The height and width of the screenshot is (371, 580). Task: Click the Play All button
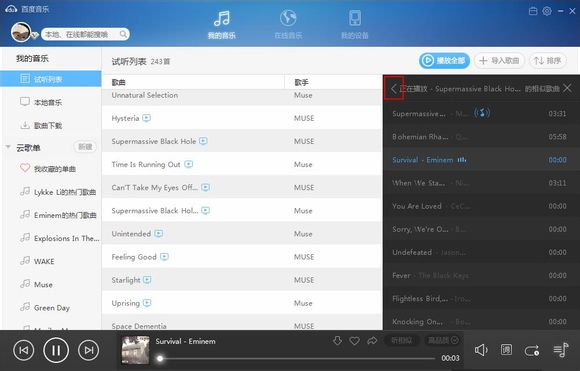pos(444,60)
